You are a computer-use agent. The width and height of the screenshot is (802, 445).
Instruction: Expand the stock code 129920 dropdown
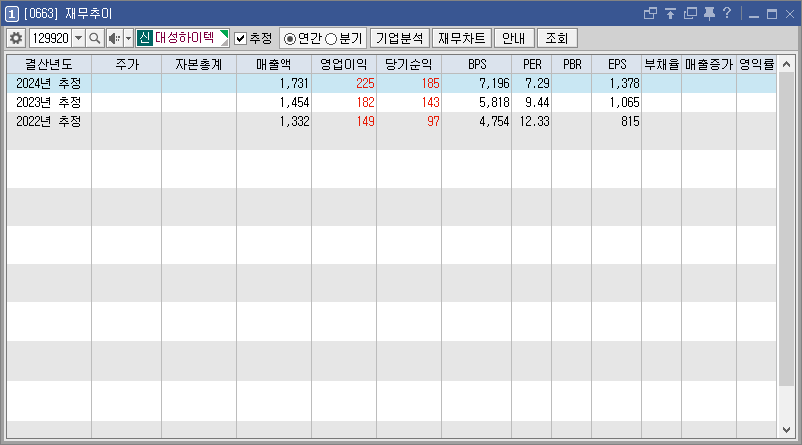(78, 38)
